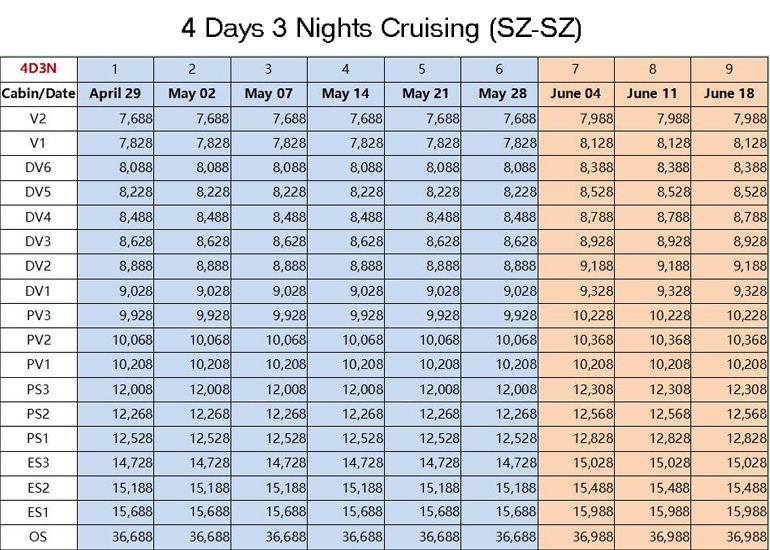Screen dimensions: 770x550
Task: Select PV1 price under June 04
Action: point(576,365)
